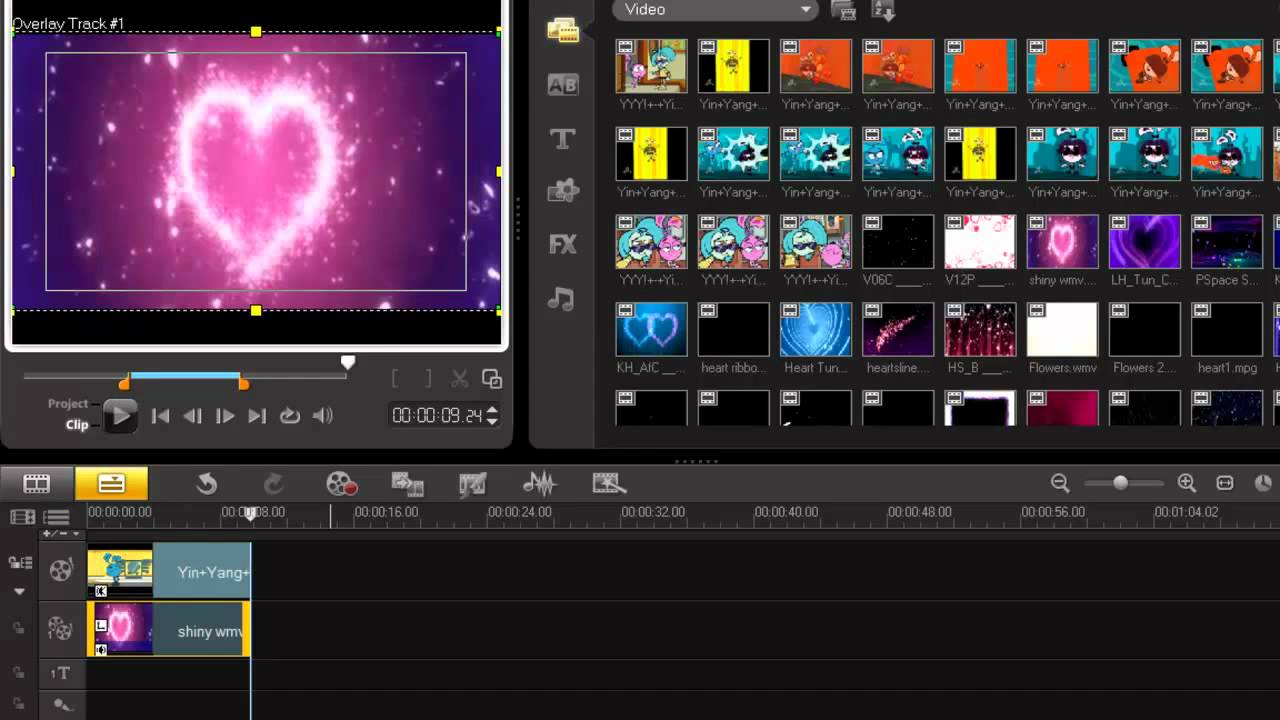Open the Audio library music note icon
The width and height of the screenshot is (1280, 720).
[562, 297]
